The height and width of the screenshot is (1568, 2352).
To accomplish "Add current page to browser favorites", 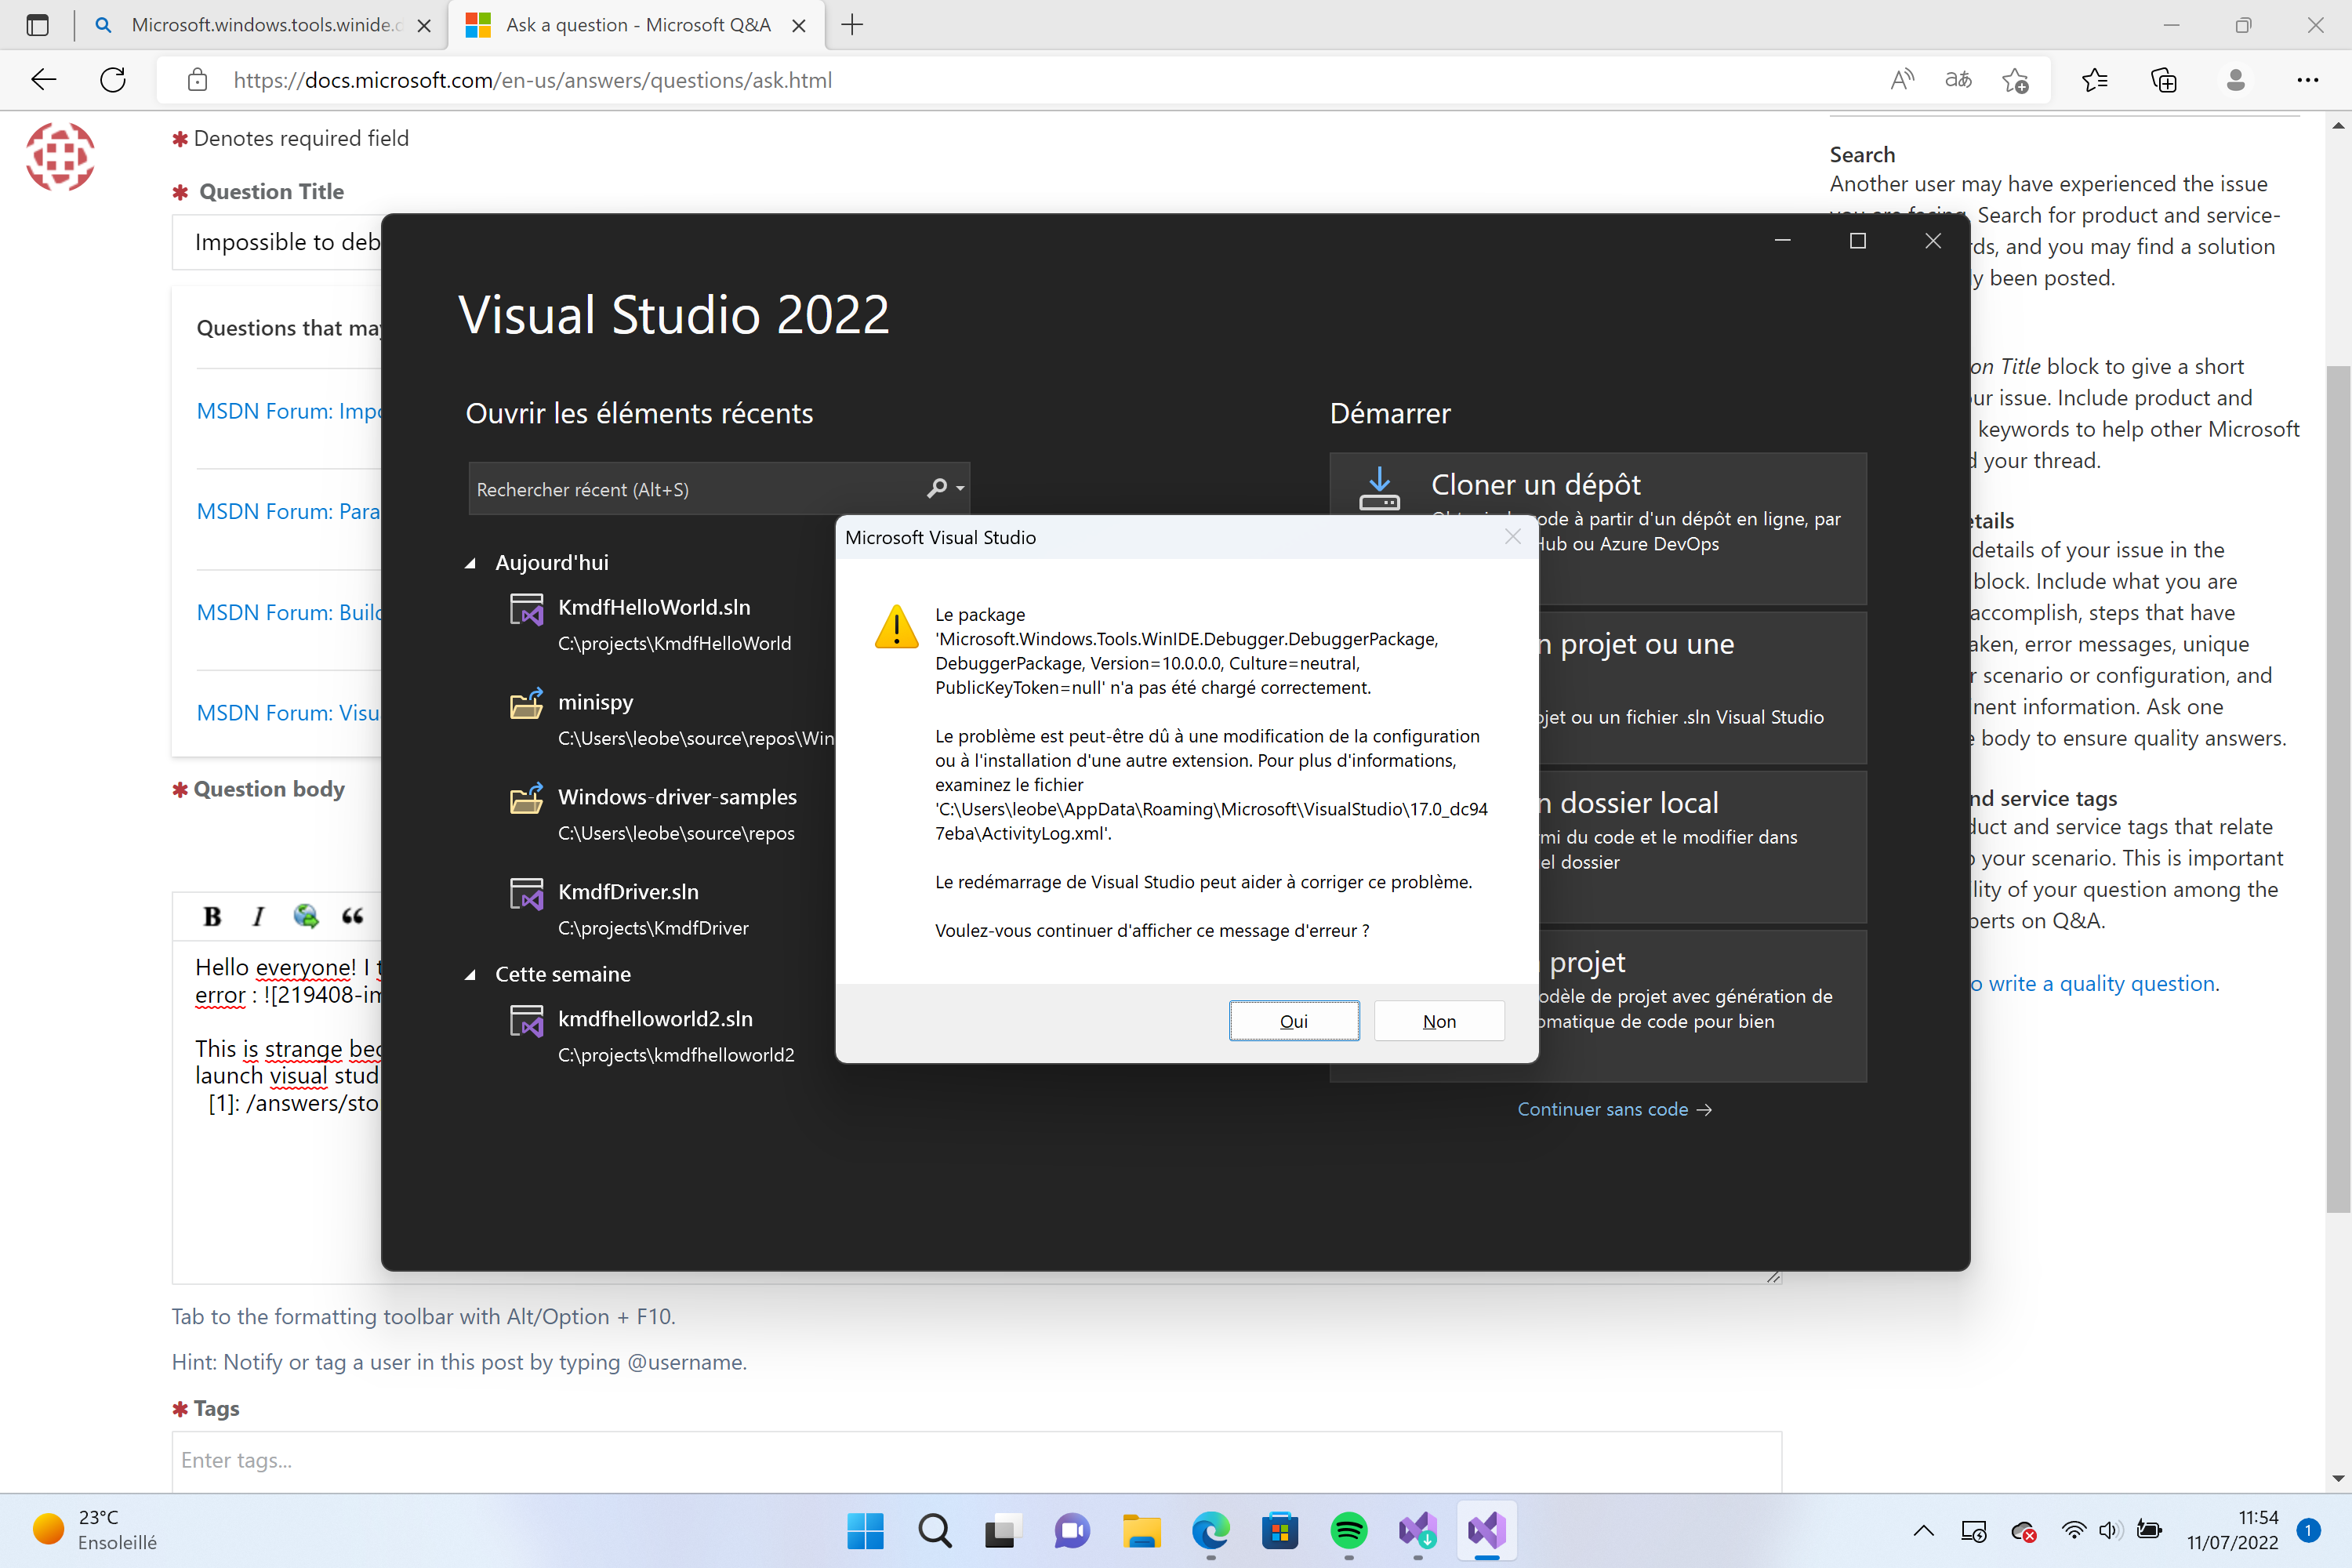I will click(x=2016, y=80).
